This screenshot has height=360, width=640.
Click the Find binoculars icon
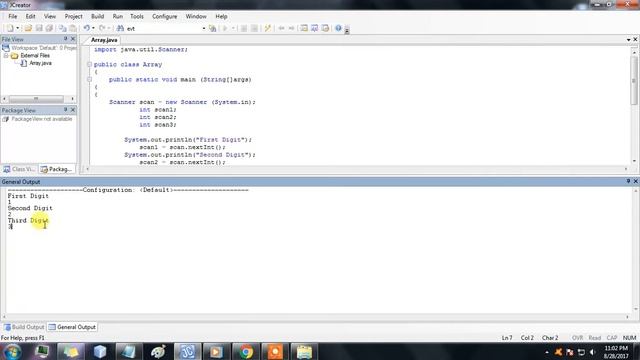pyautogui.click(x=120, y=28)
